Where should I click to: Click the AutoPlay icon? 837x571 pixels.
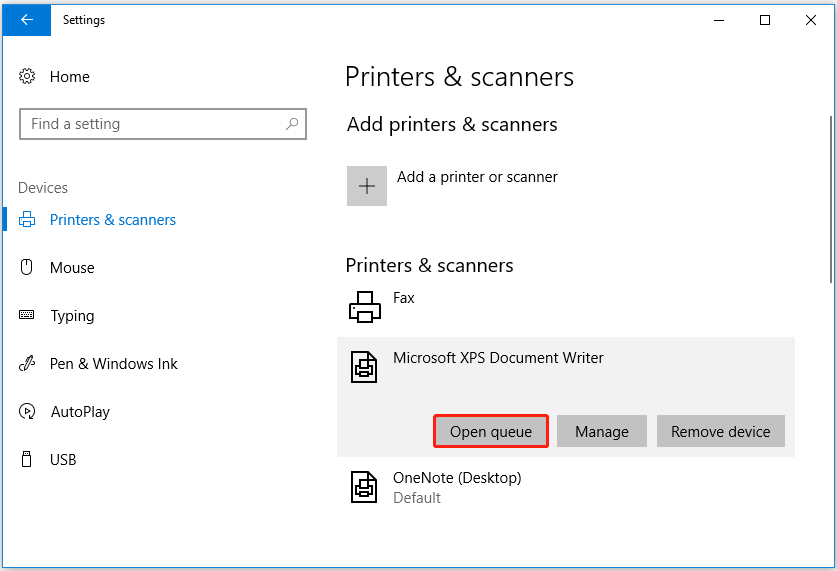pyautogui.click(x=27, y=411)
